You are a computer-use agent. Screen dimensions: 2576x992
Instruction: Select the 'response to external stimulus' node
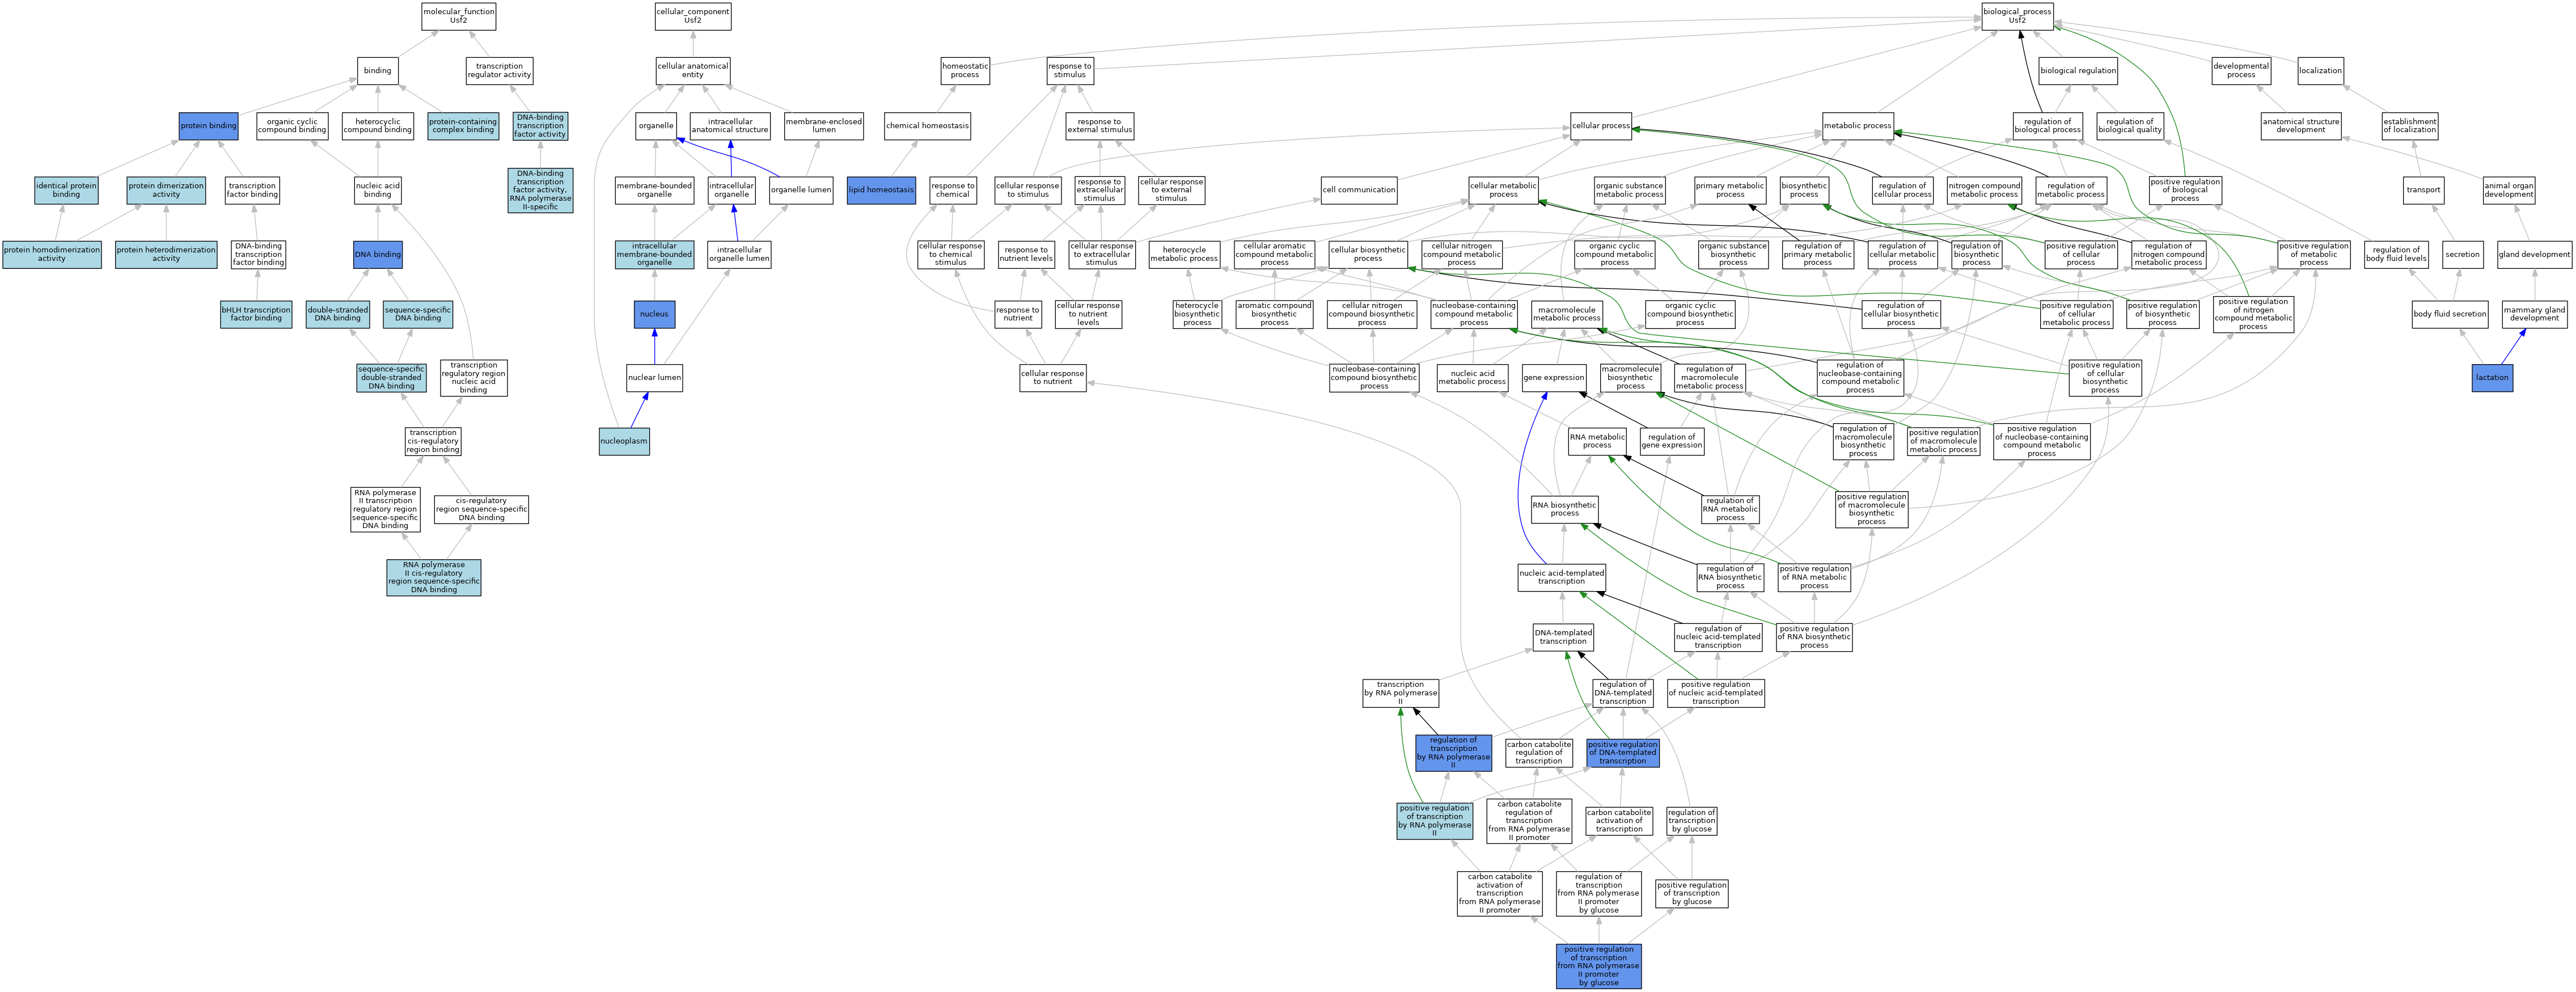tap(1100, 126)
